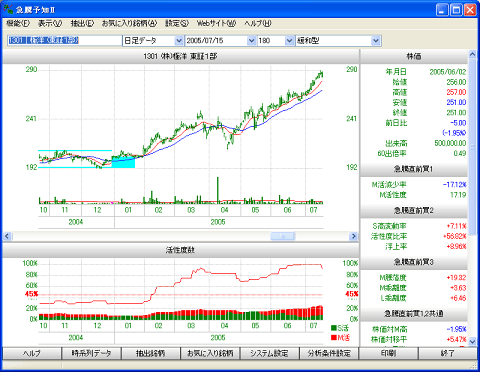480x372 pixels.
Task: Maximize the application window
Action: (456, 10)
